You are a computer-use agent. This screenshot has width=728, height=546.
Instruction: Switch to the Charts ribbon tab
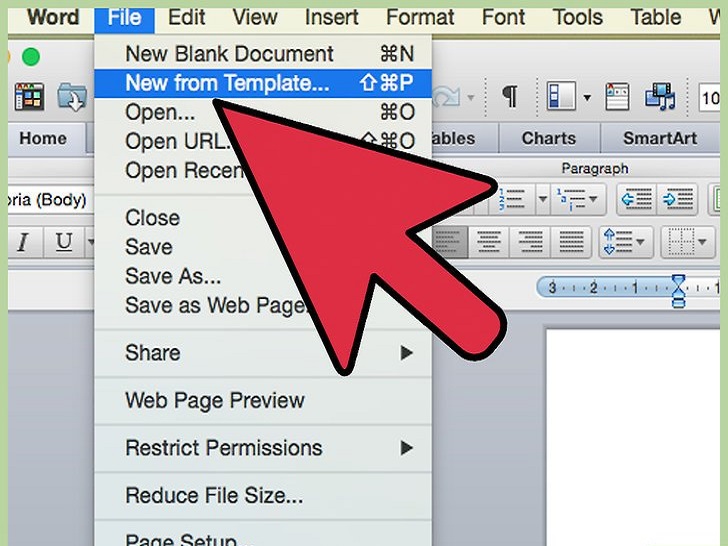[x=549, y=138]
